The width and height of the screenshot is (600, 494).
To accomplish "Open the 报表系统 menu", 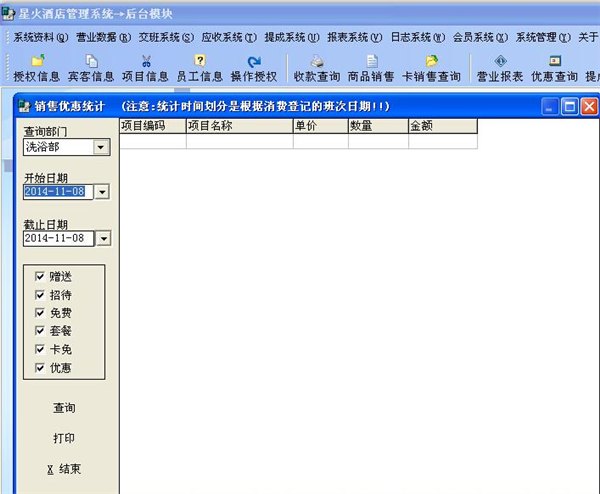I will coord(354,37).
